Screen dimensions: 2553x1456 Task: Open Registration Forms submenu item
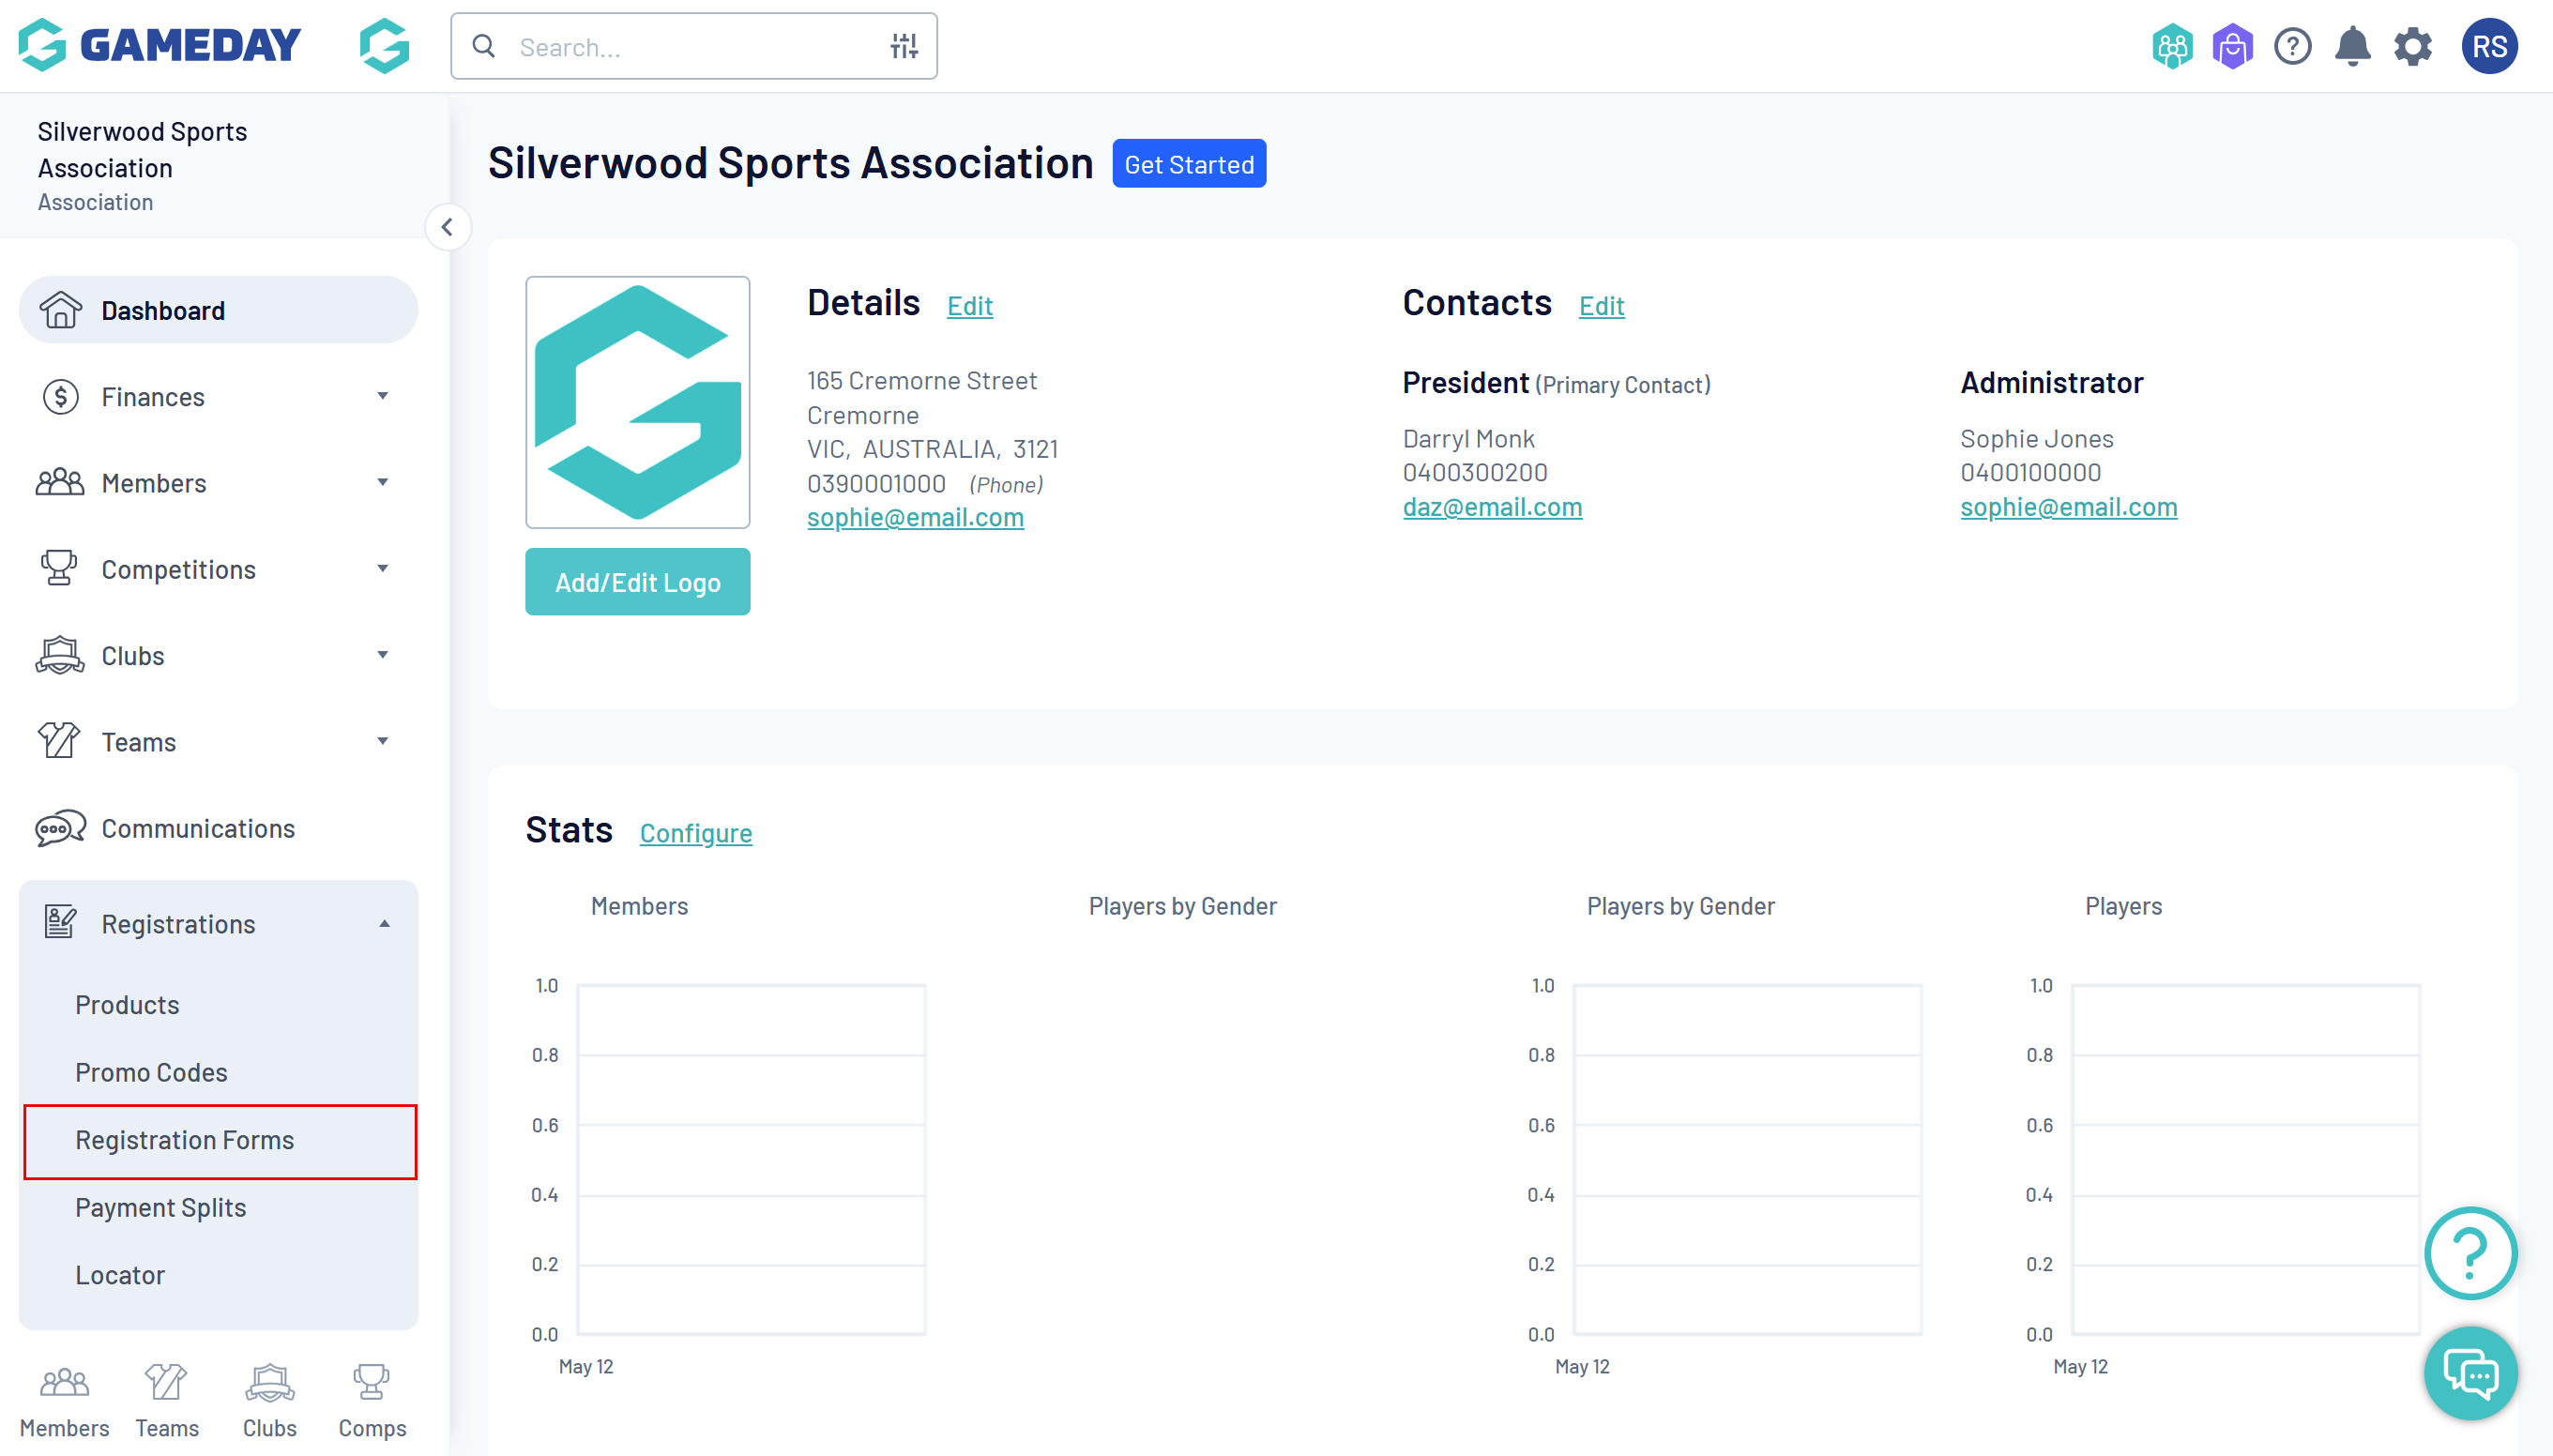(185, 1140)
